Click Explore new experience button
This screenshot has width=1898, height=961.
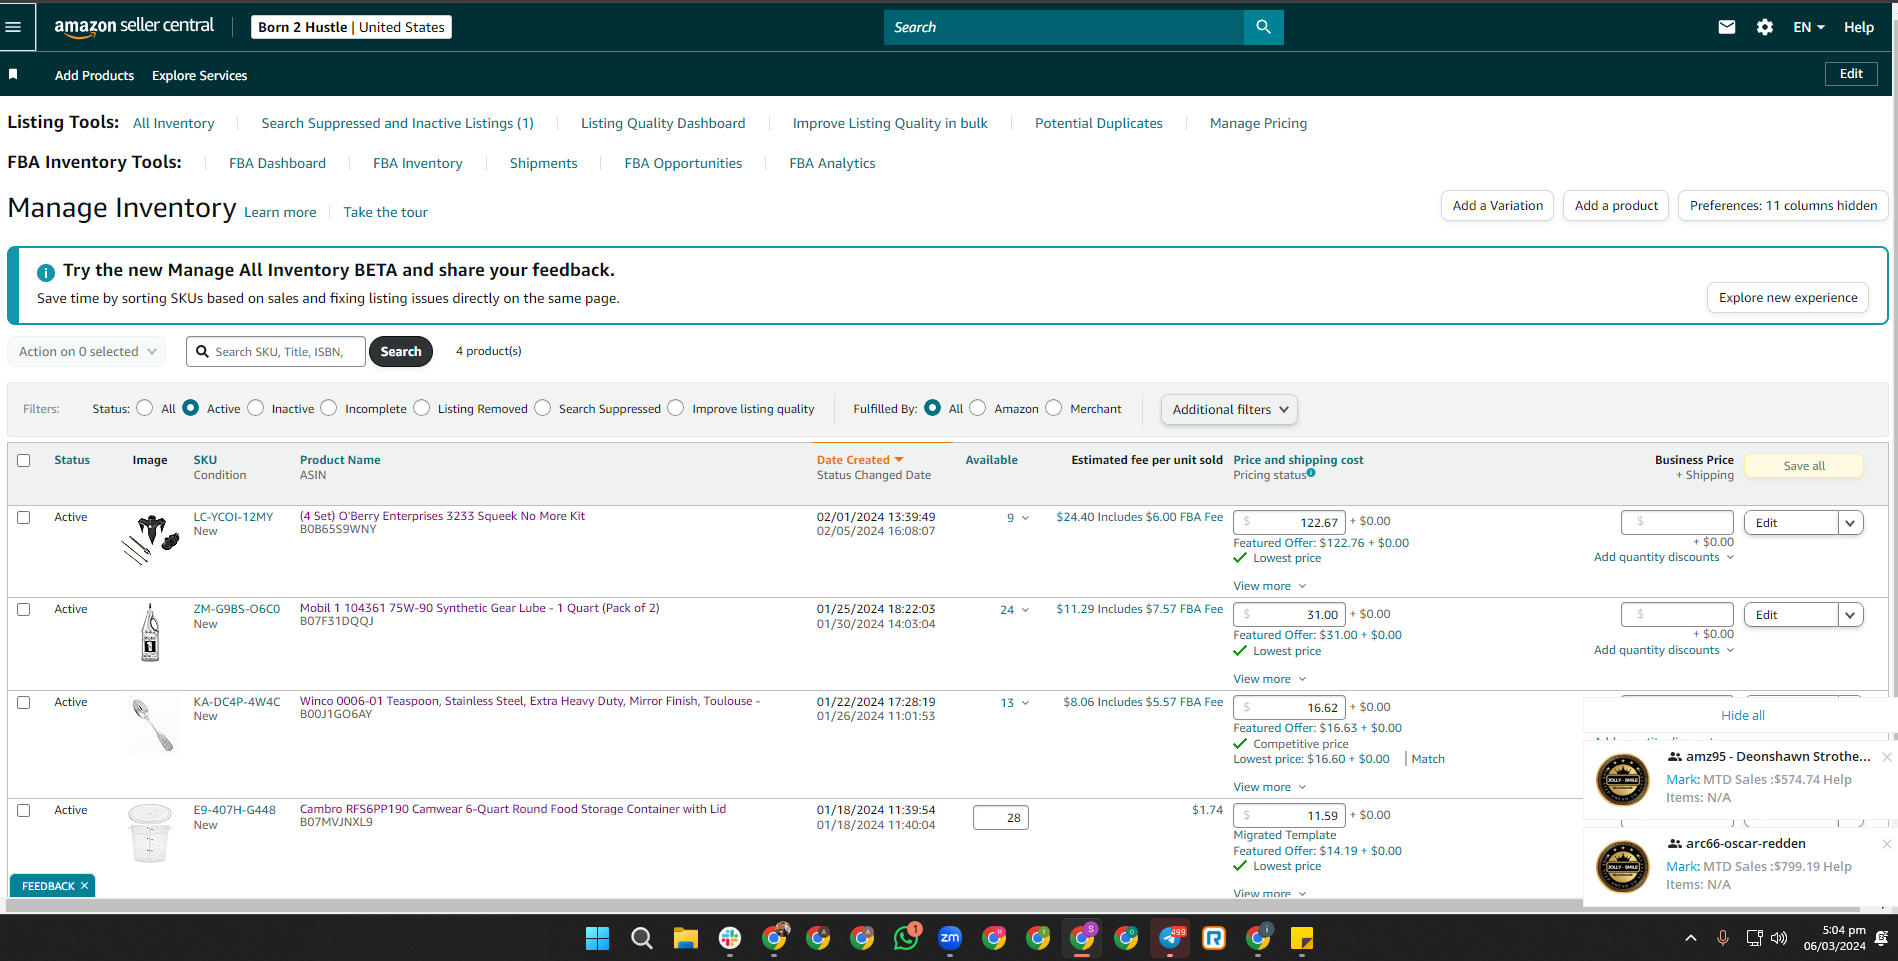[1788, 298]
